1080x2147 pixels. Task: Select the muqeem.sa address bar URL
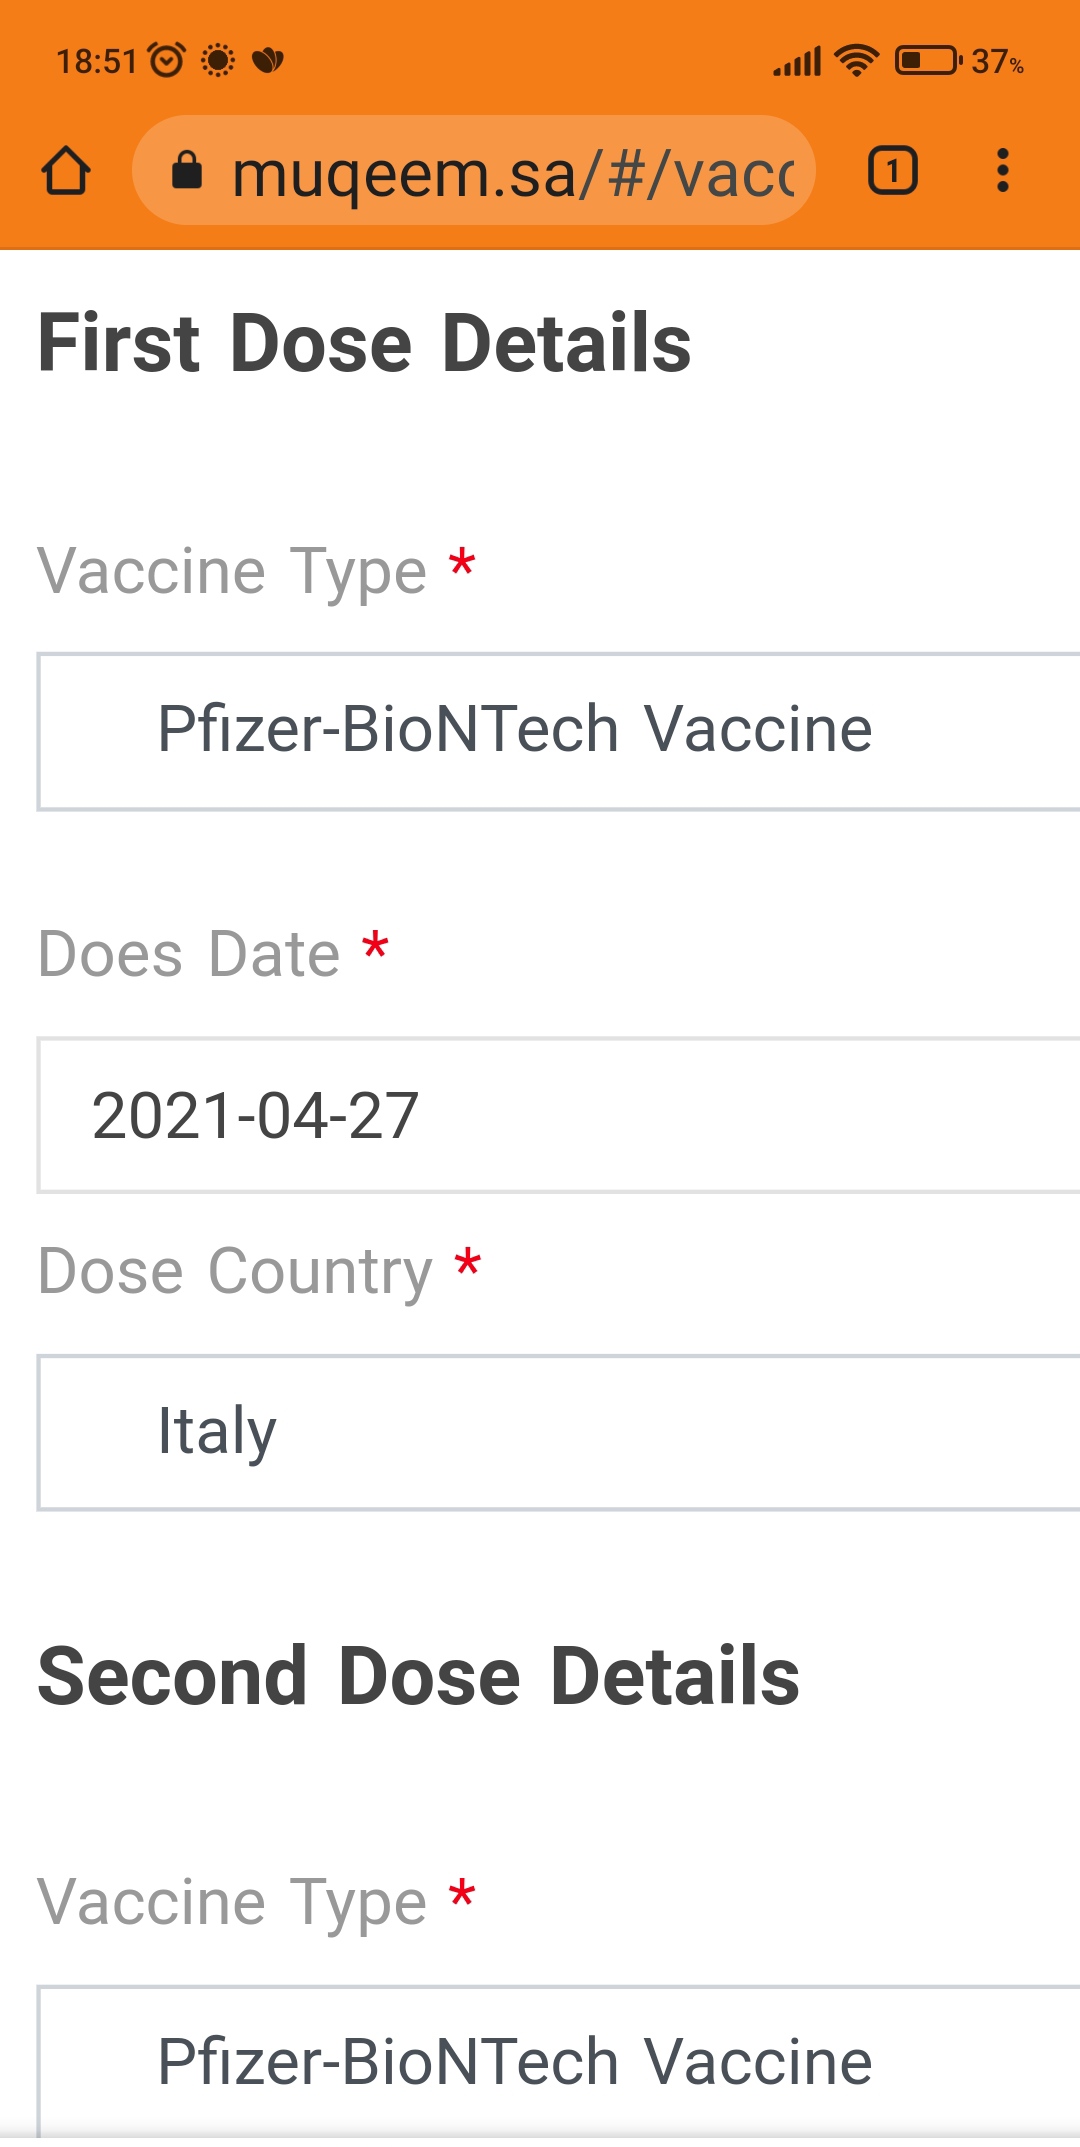click(x=513, y=173)
